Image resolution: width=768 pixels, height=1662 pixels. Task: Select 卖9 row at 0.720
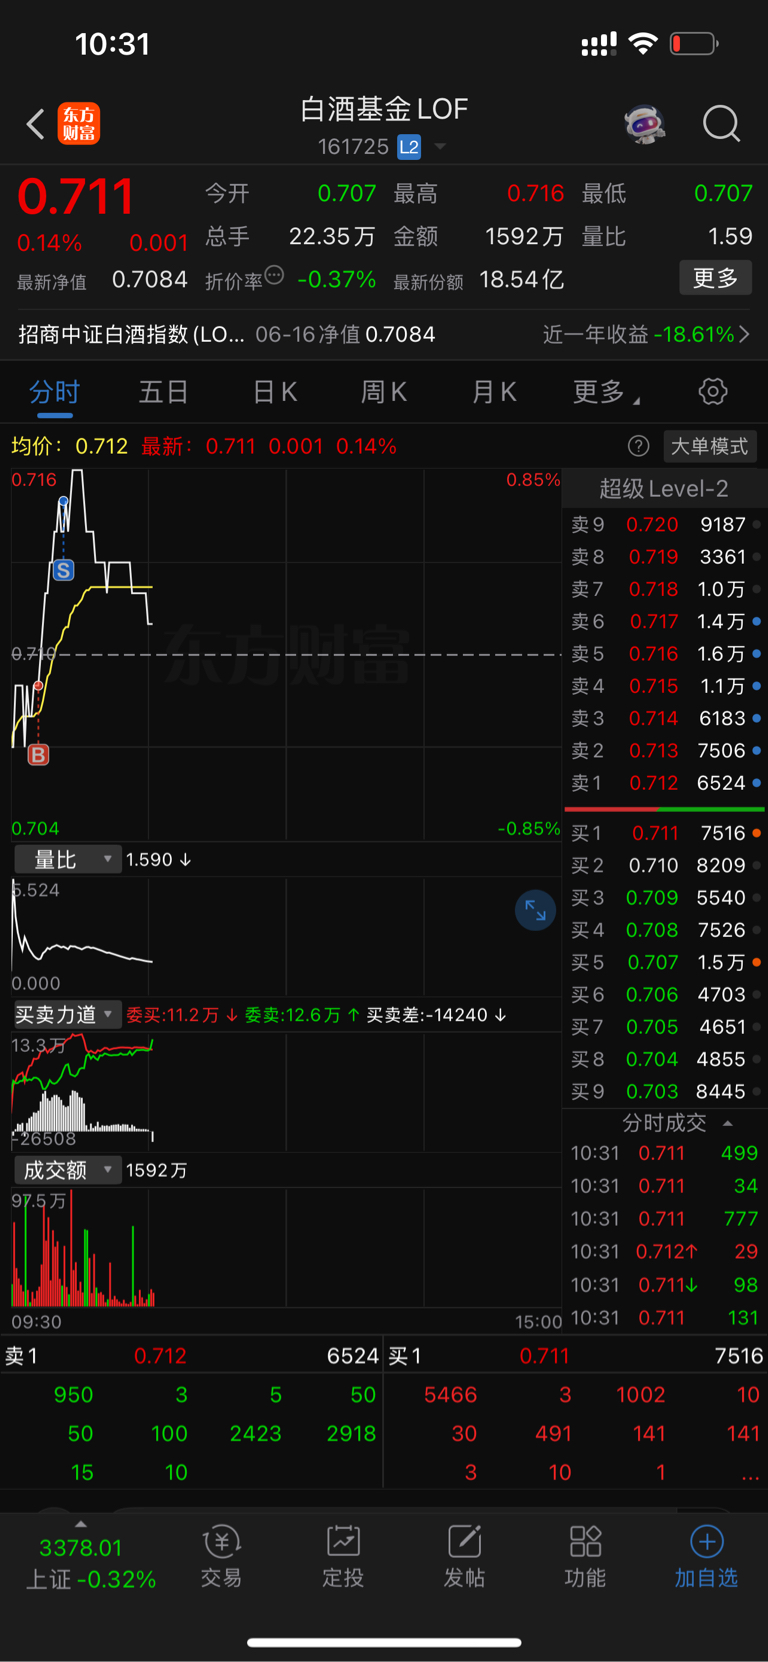point(664,524)
